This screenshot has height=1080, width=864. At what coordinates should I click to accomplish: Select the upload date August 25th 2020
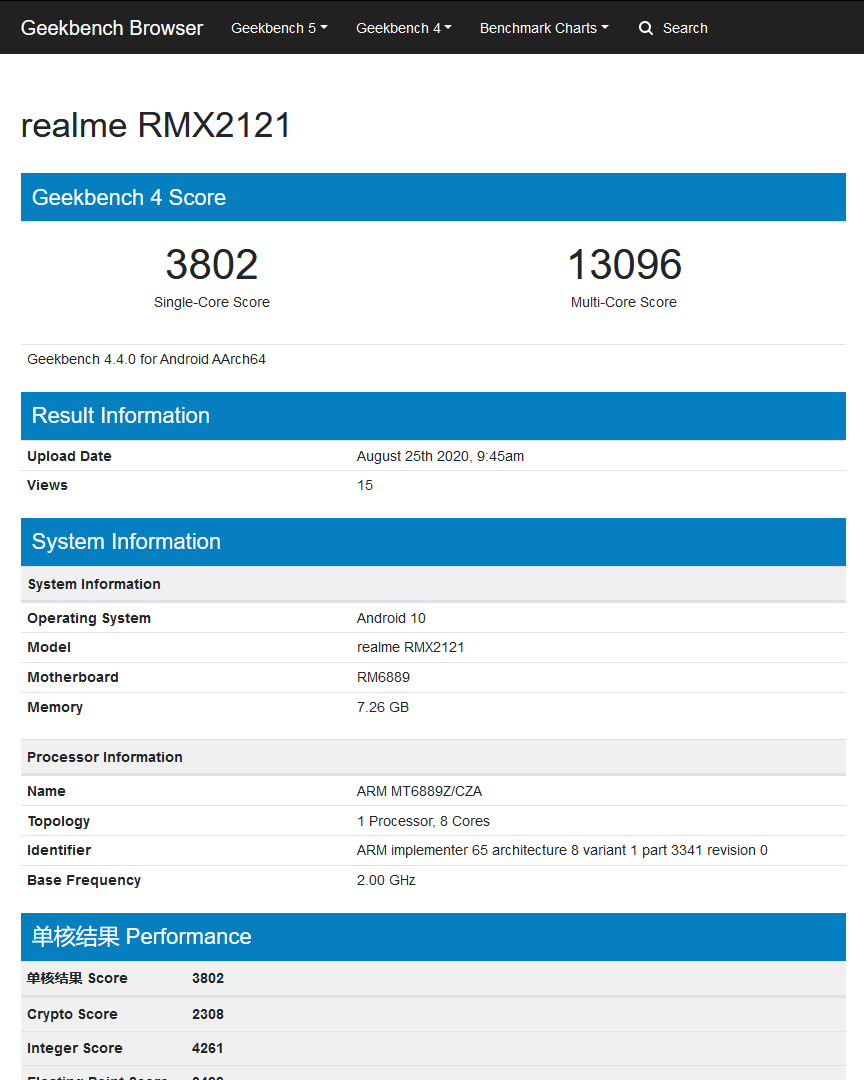point(440,456)
